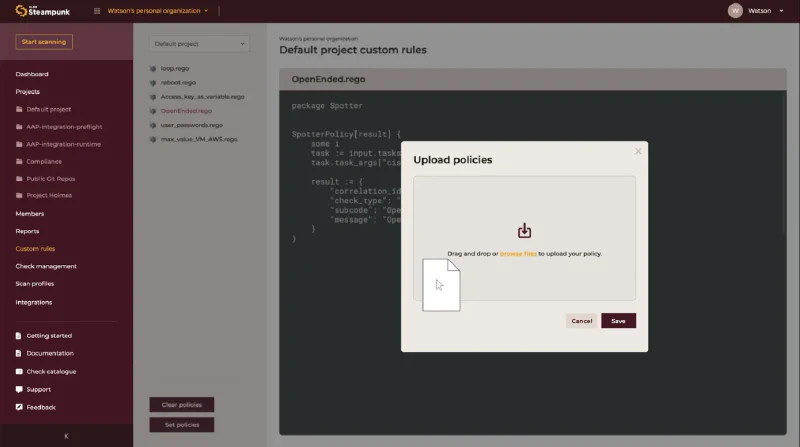The image size is (800, 447).
Task: Click the Project Holmes folder icon
Action: (19, 195)
